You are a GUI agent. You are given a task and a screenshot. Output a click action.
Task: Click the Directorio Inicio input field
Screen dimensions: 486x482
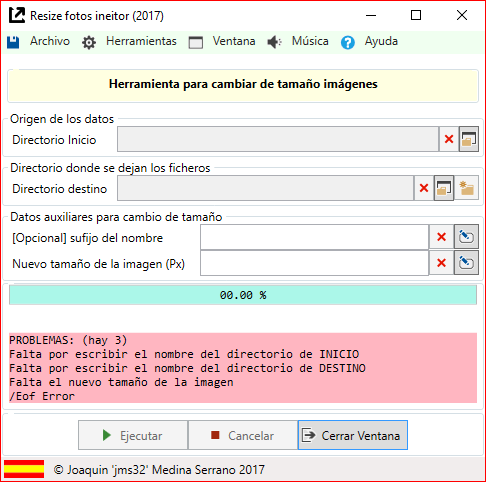[278, 139]
